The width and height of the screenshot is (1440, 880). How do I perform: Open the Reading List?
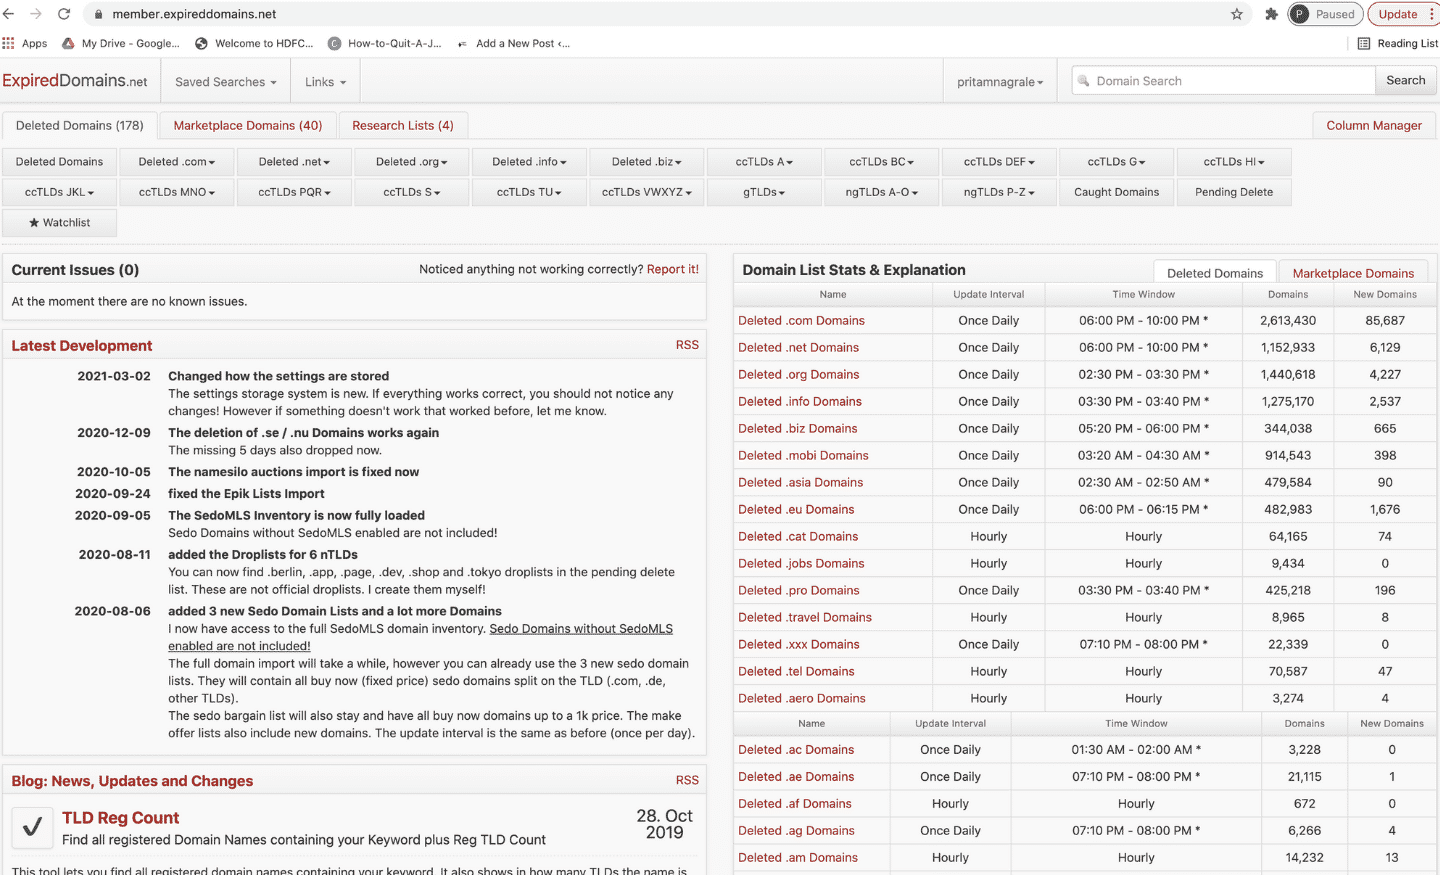[1397, 43]
